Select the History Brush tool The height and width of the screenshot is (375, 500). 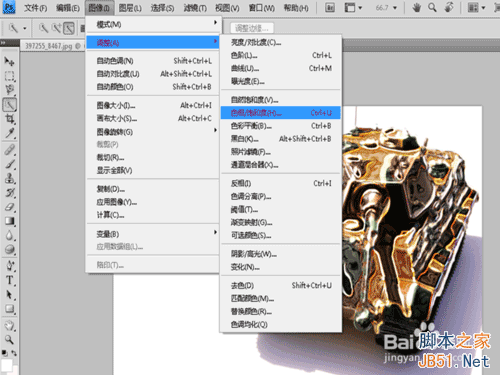9,192
